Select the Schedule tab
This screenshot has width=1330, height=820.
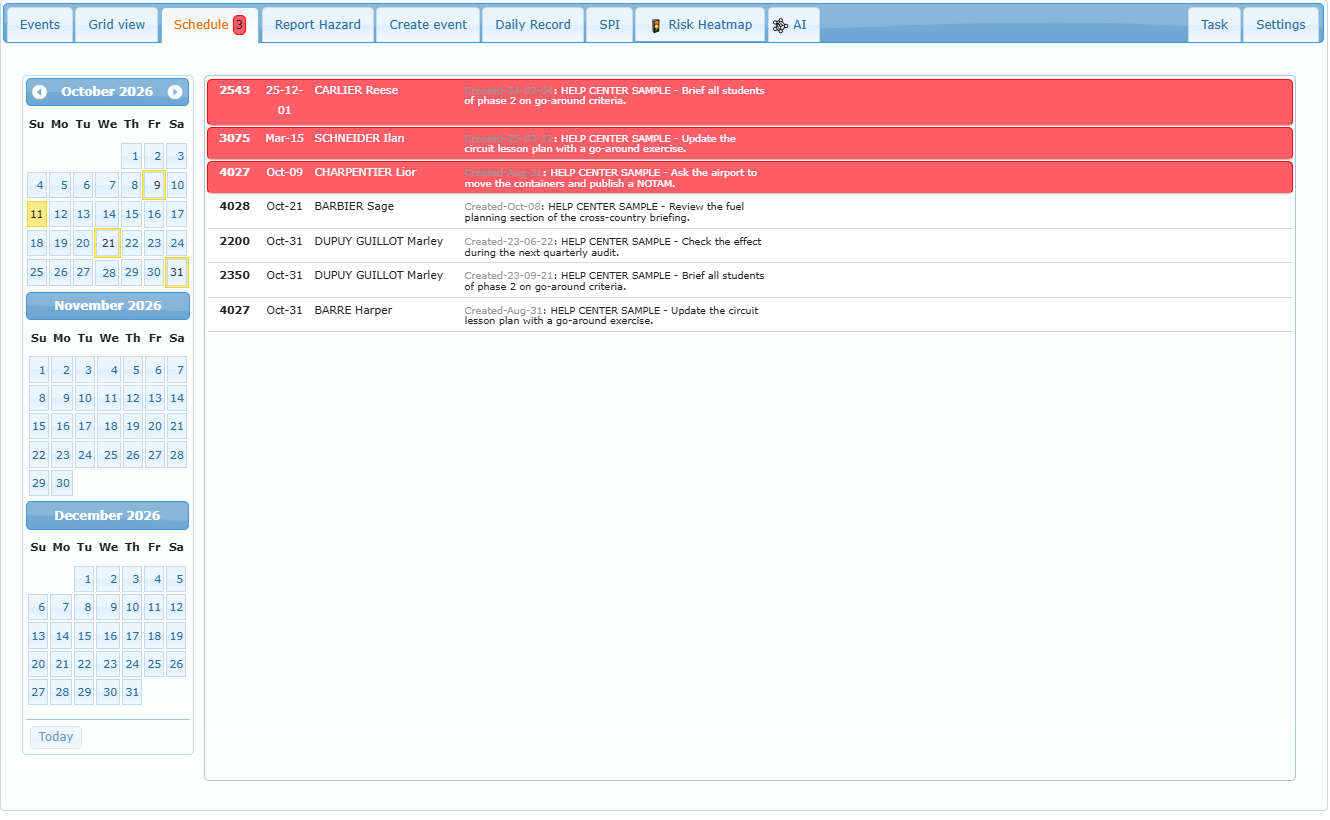210,25
